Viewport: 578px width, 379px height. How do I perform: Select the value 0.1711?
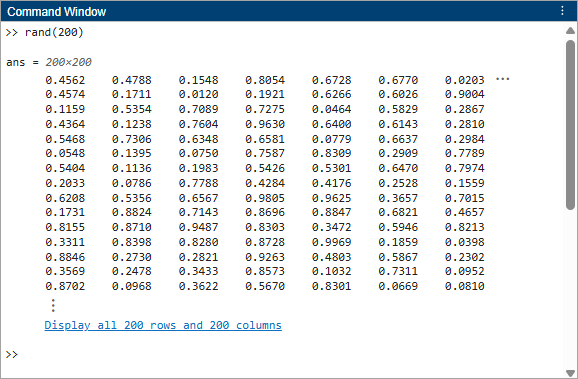coord(132,94)
